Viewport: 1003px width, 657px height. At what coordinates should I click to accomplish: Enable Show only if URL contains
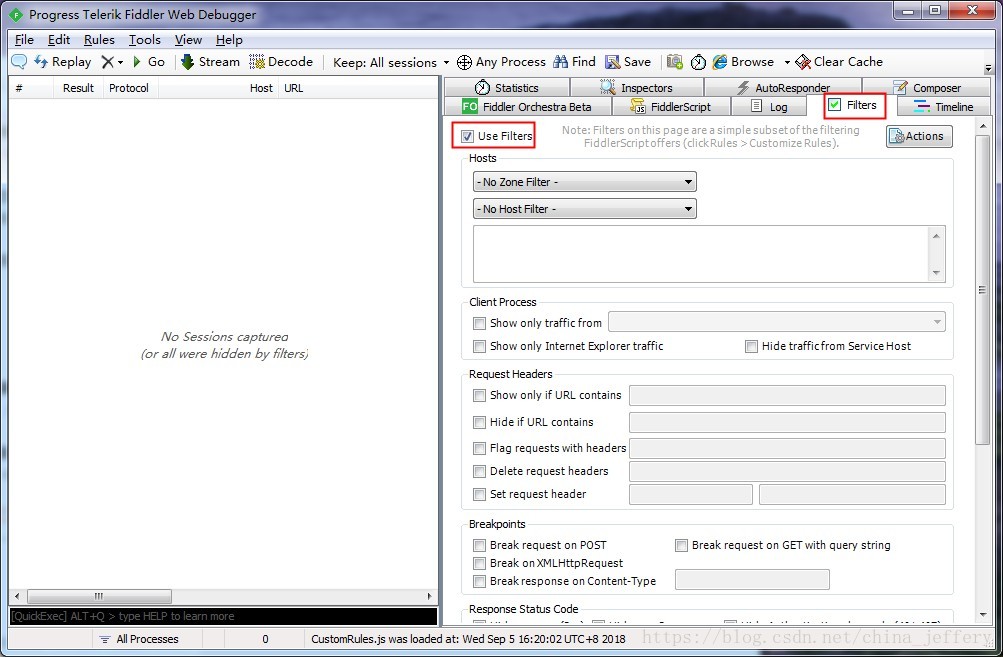point(479,396)
